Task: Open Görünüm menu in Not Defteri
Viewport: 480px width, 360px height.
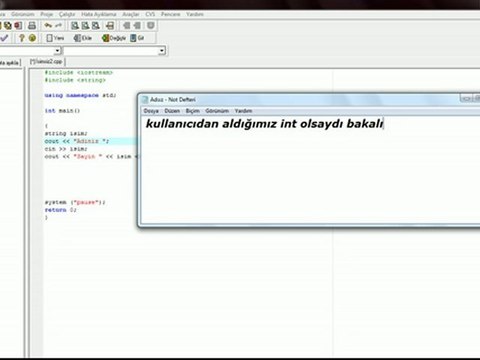Action: point(217,111)
